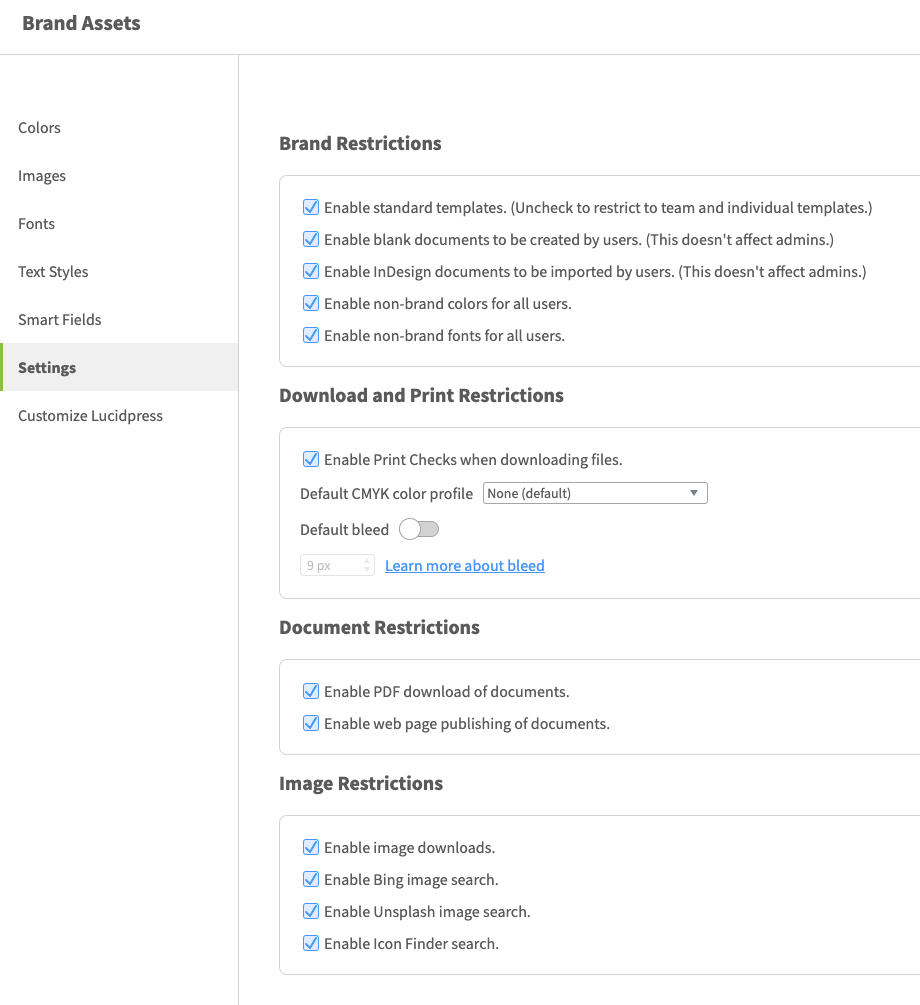This screenshot has width=920, height=1005.
Task: Go to Images in sidebar
Action: (119, 176)
